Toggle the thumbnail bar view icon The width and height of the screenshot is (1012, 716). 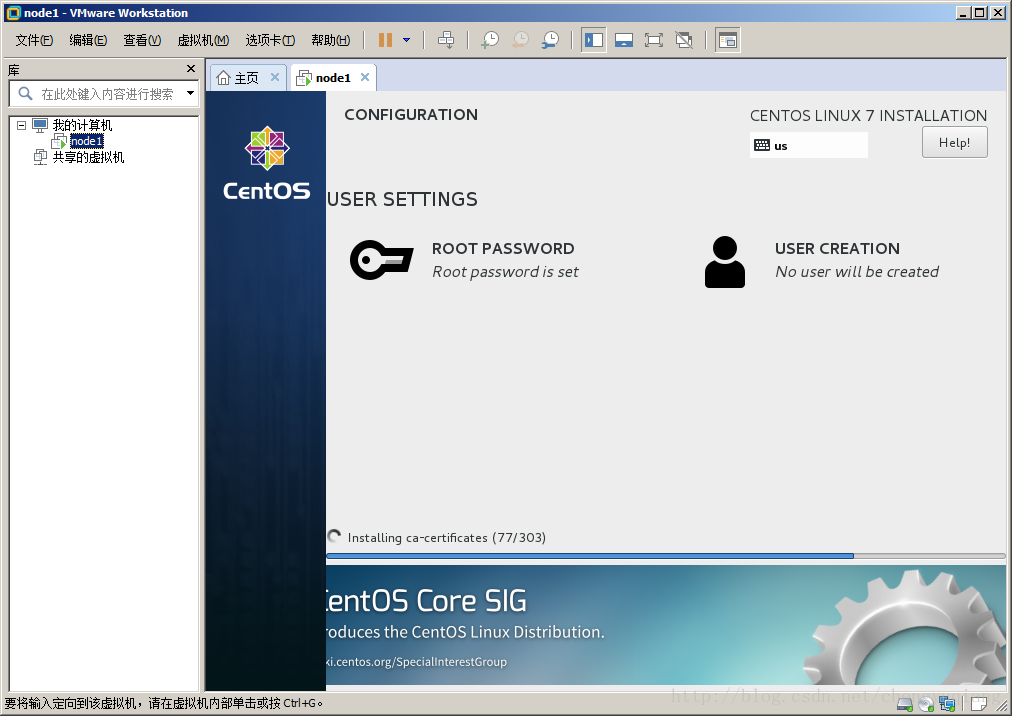click(623, 40)
